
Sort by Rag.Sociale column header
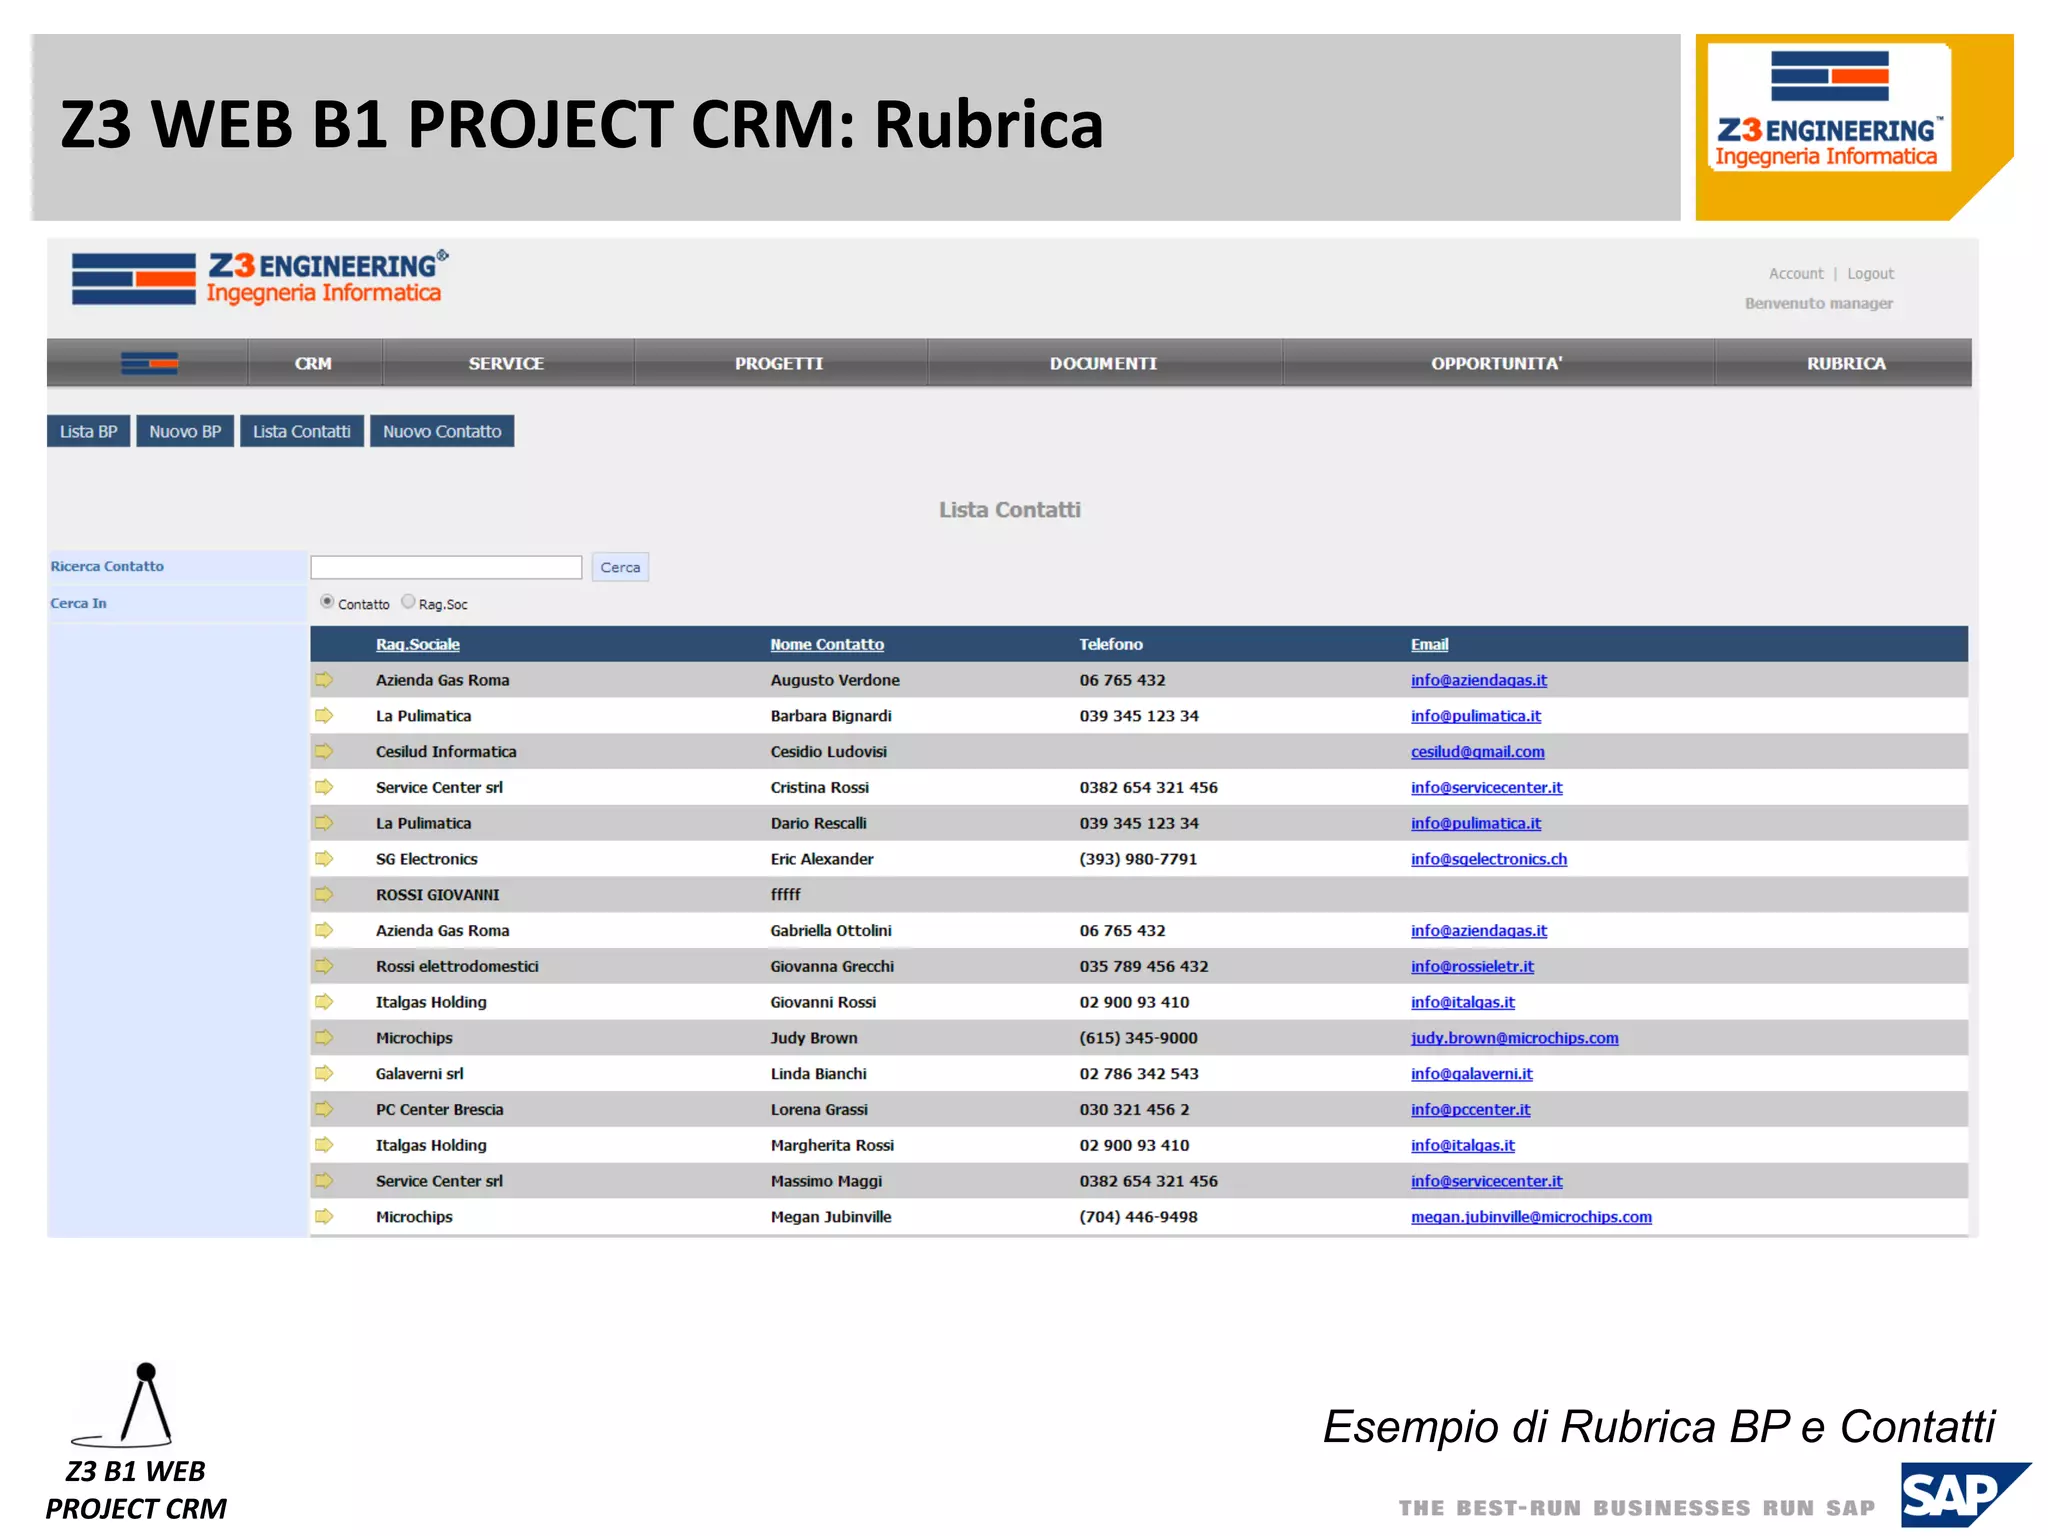pyautogui.click(x=418, y=645)
